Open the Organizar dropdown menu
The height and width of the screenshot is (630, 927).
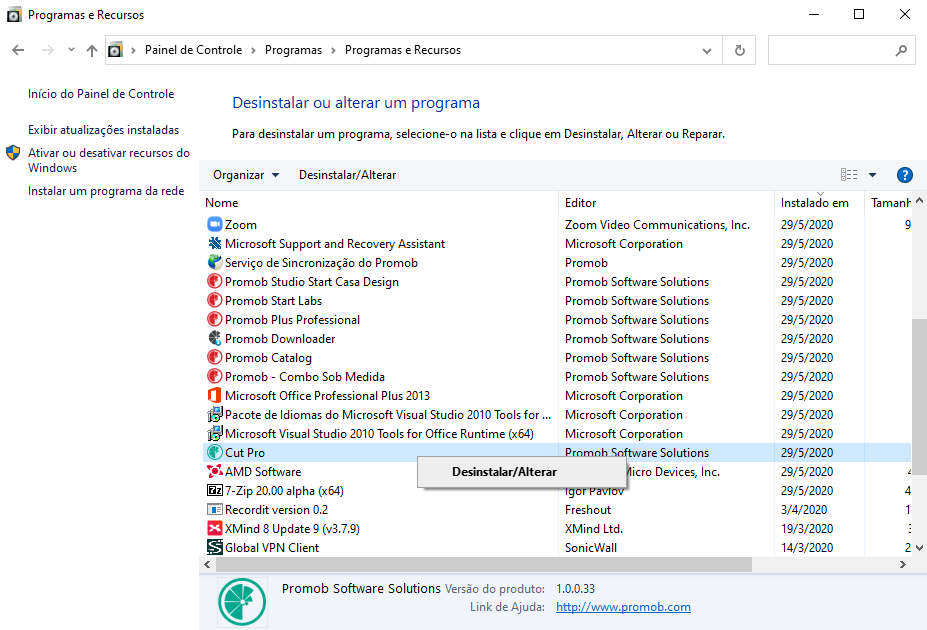pyautogui.click(x=246, y=175)
